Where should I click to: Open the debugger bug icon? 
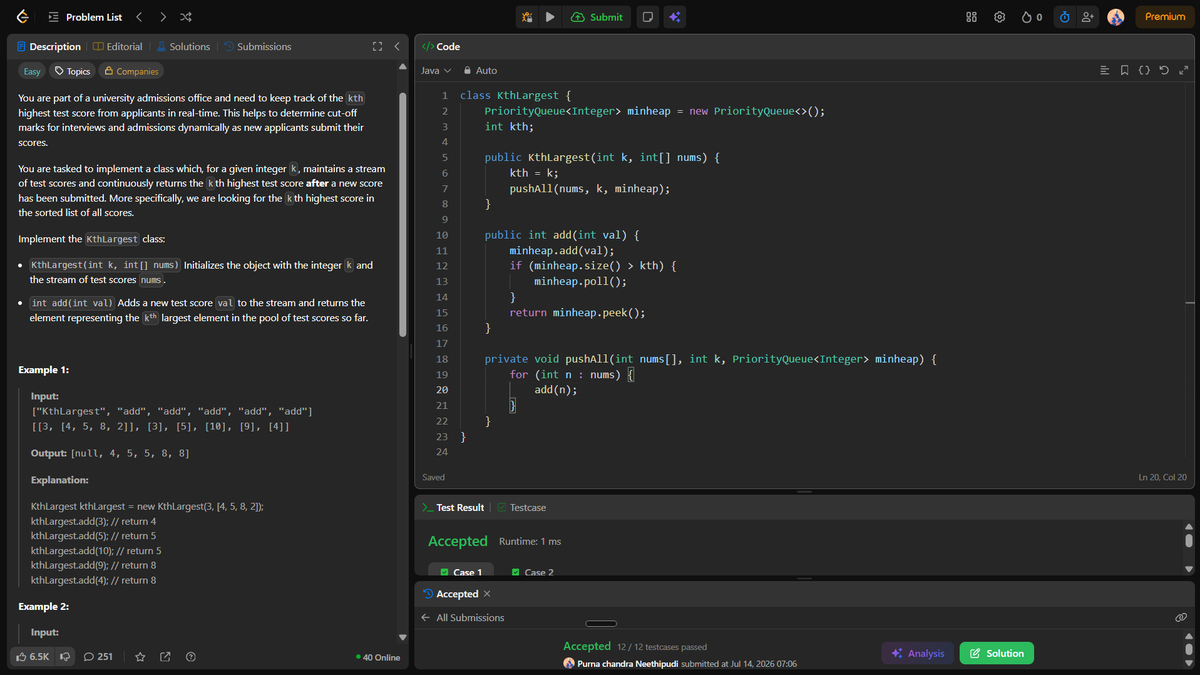tap(527, 17)
